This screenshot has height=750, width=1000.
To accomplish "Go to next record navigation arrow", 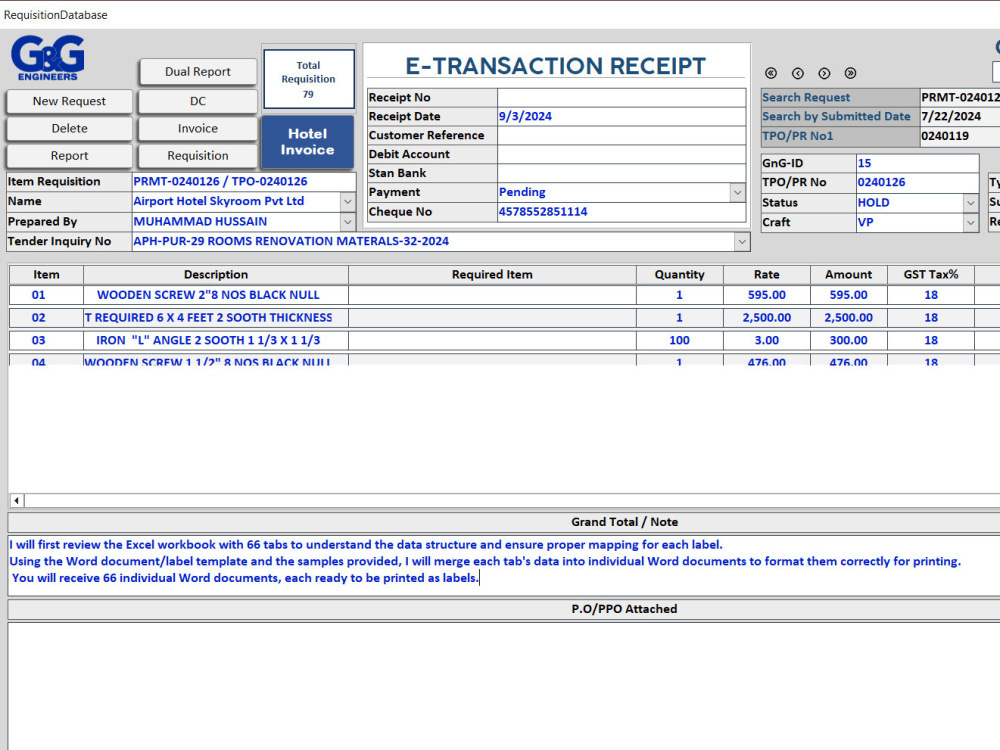I will coord(824,73).
